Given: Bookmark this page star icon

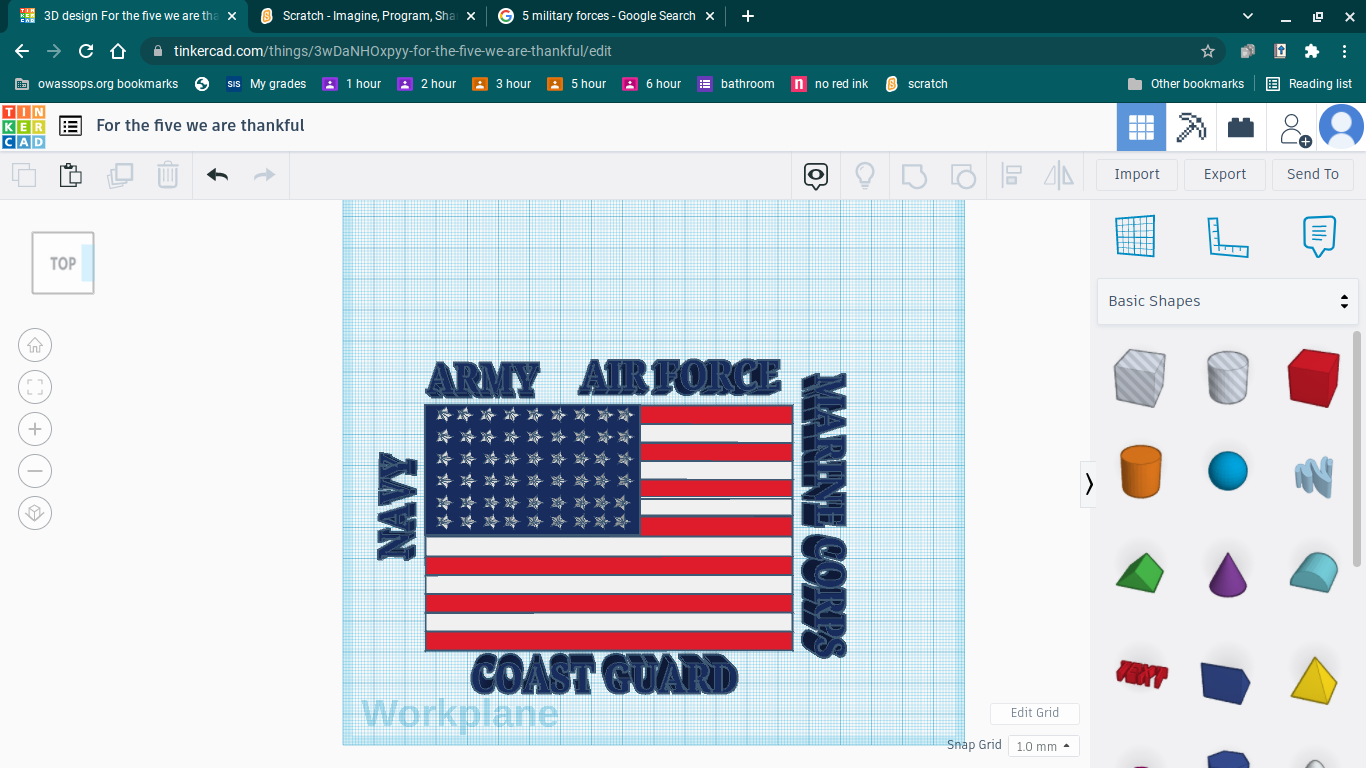Looking at the screenshot, I should 1208,51.
